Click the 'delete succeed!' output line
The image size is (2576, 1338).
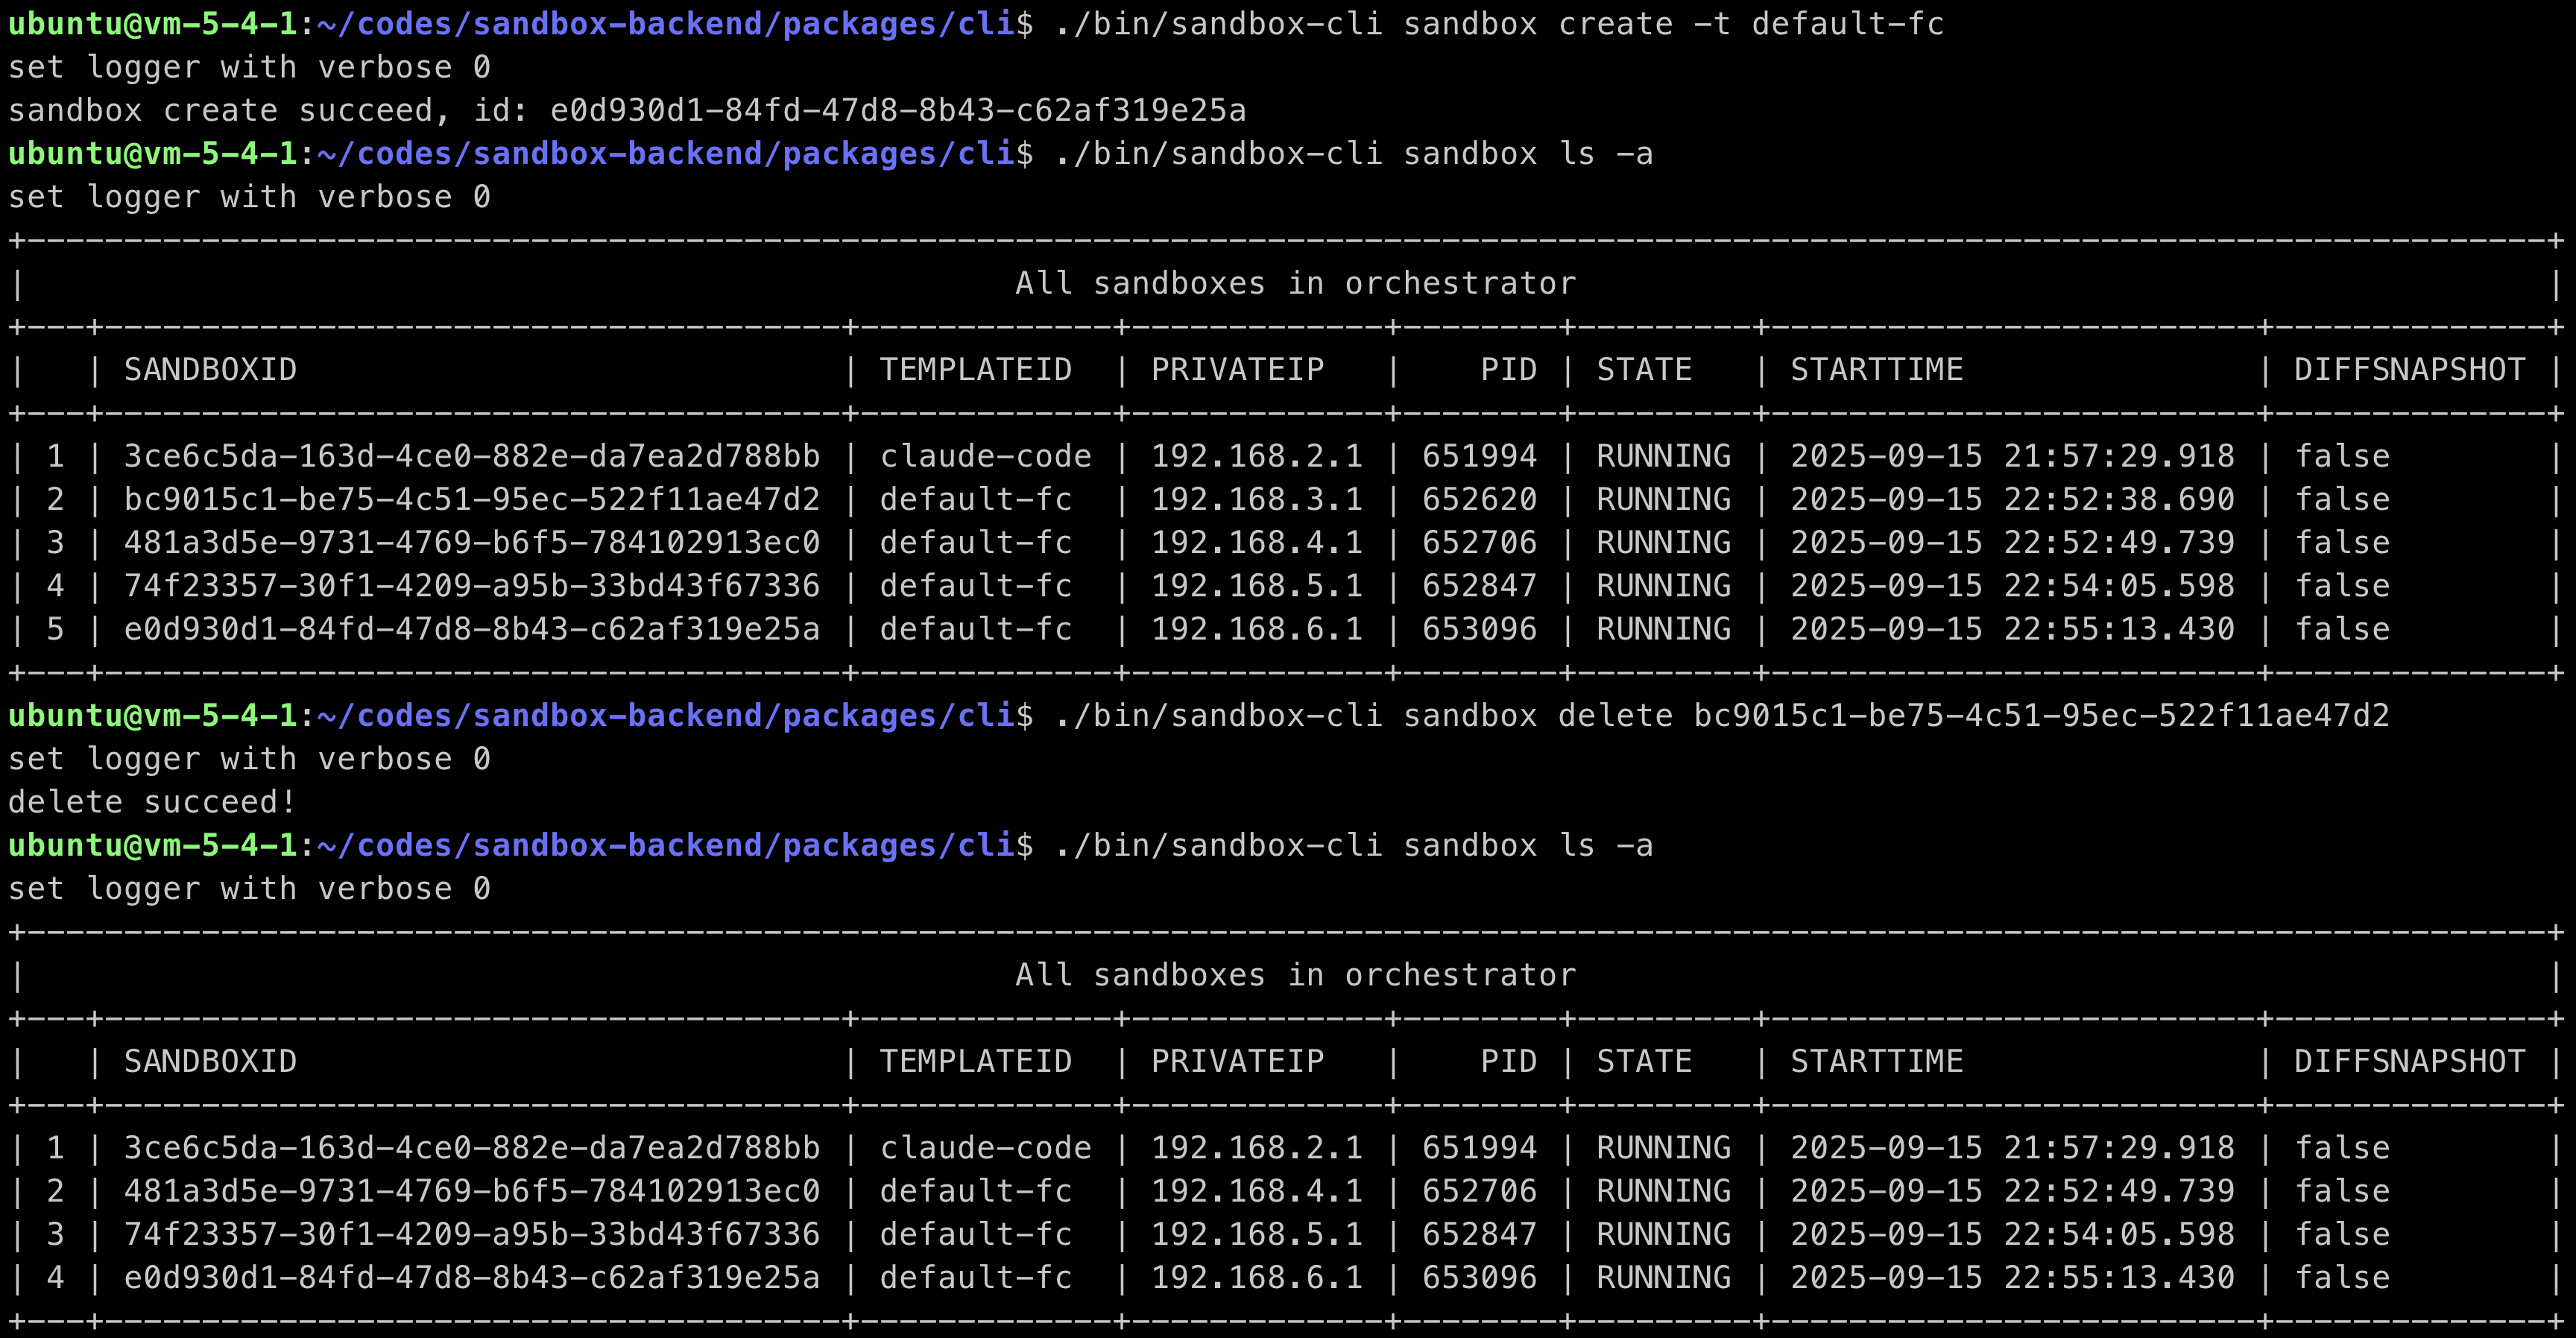coord(152,802)
